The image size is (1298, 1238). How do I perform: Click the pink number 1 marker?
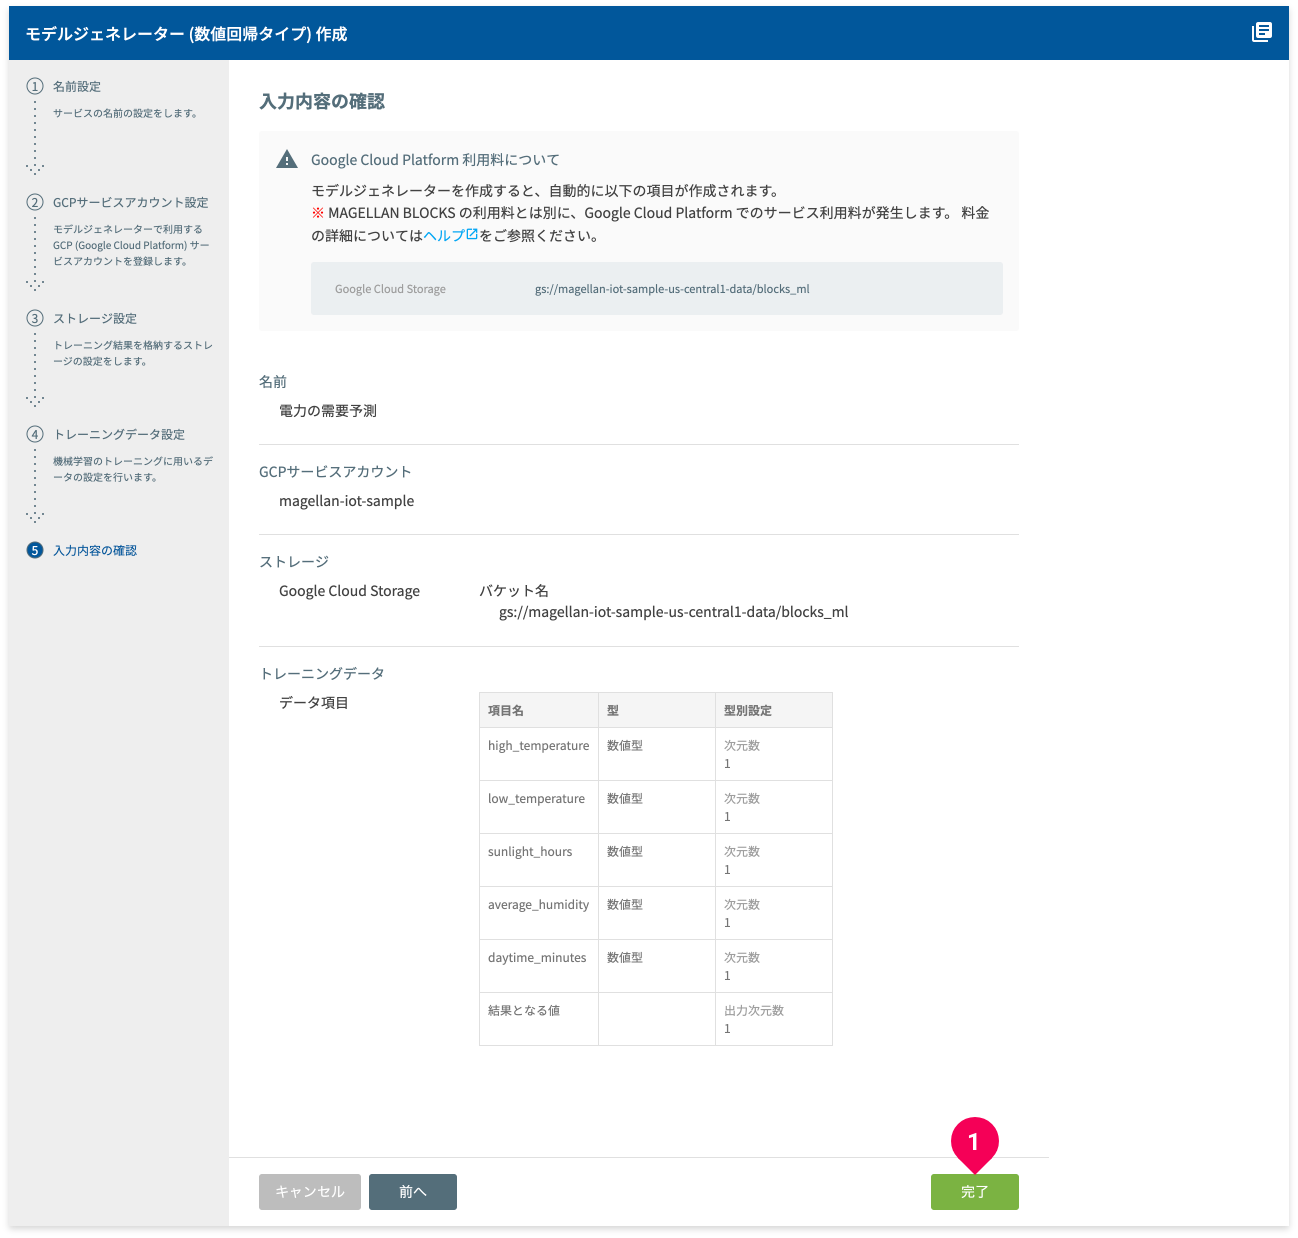coord(974,1143)
